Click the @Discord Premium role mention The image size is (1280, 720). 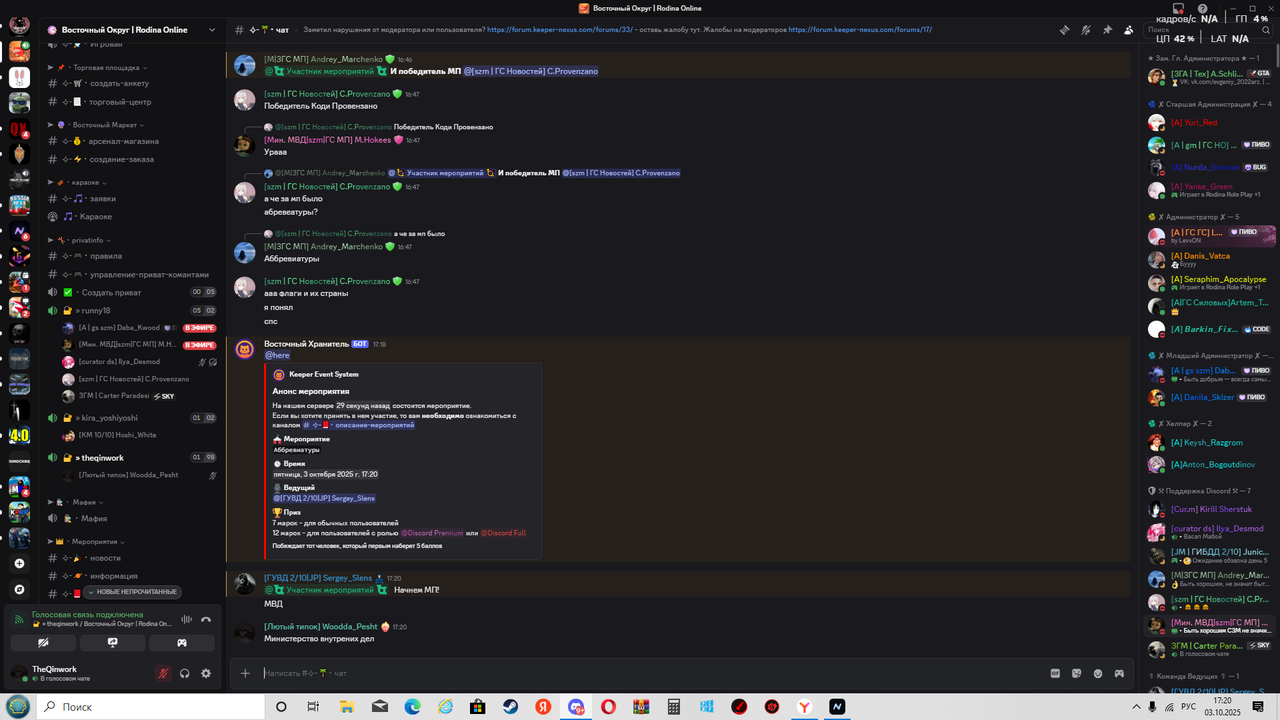pyautogui.click(x=432, y=533)
